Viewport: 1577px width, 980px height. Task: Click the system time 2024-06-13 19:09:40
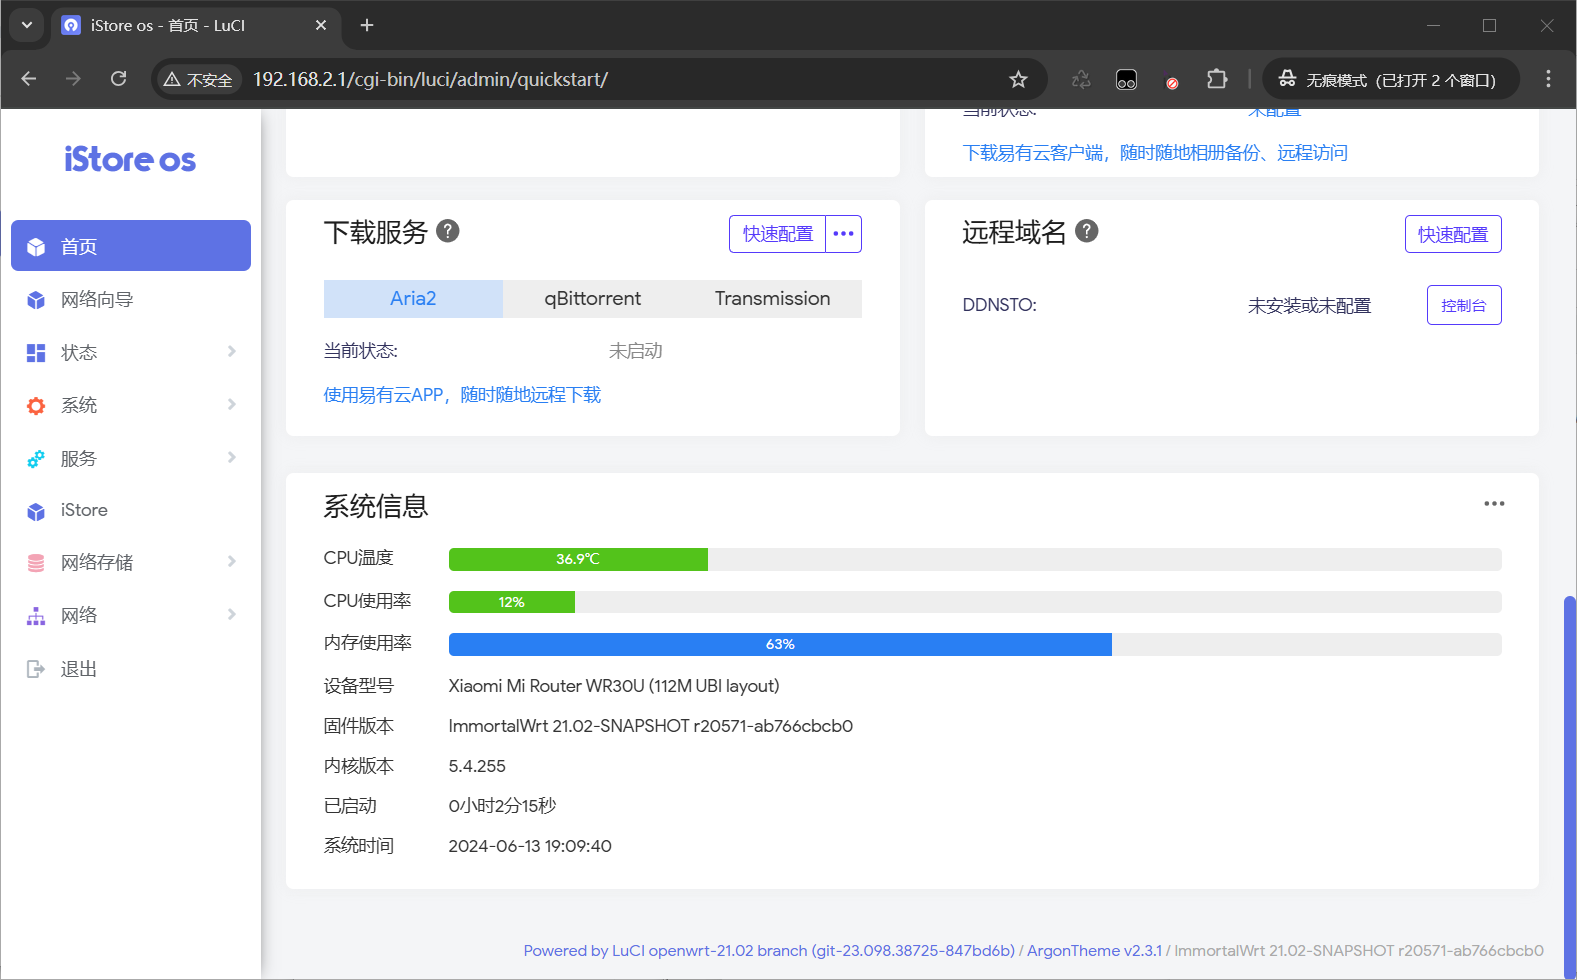[x=530, y=846]
